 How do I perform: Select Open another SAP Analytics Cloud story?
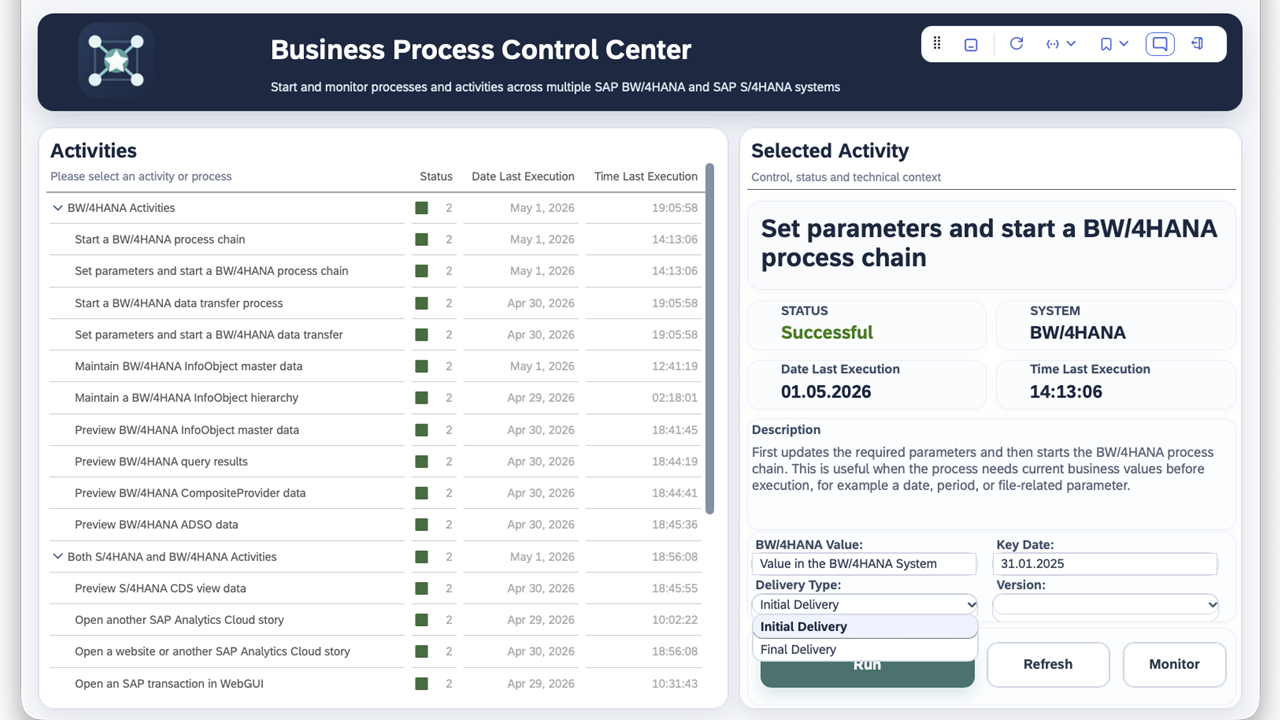[180, 620]
